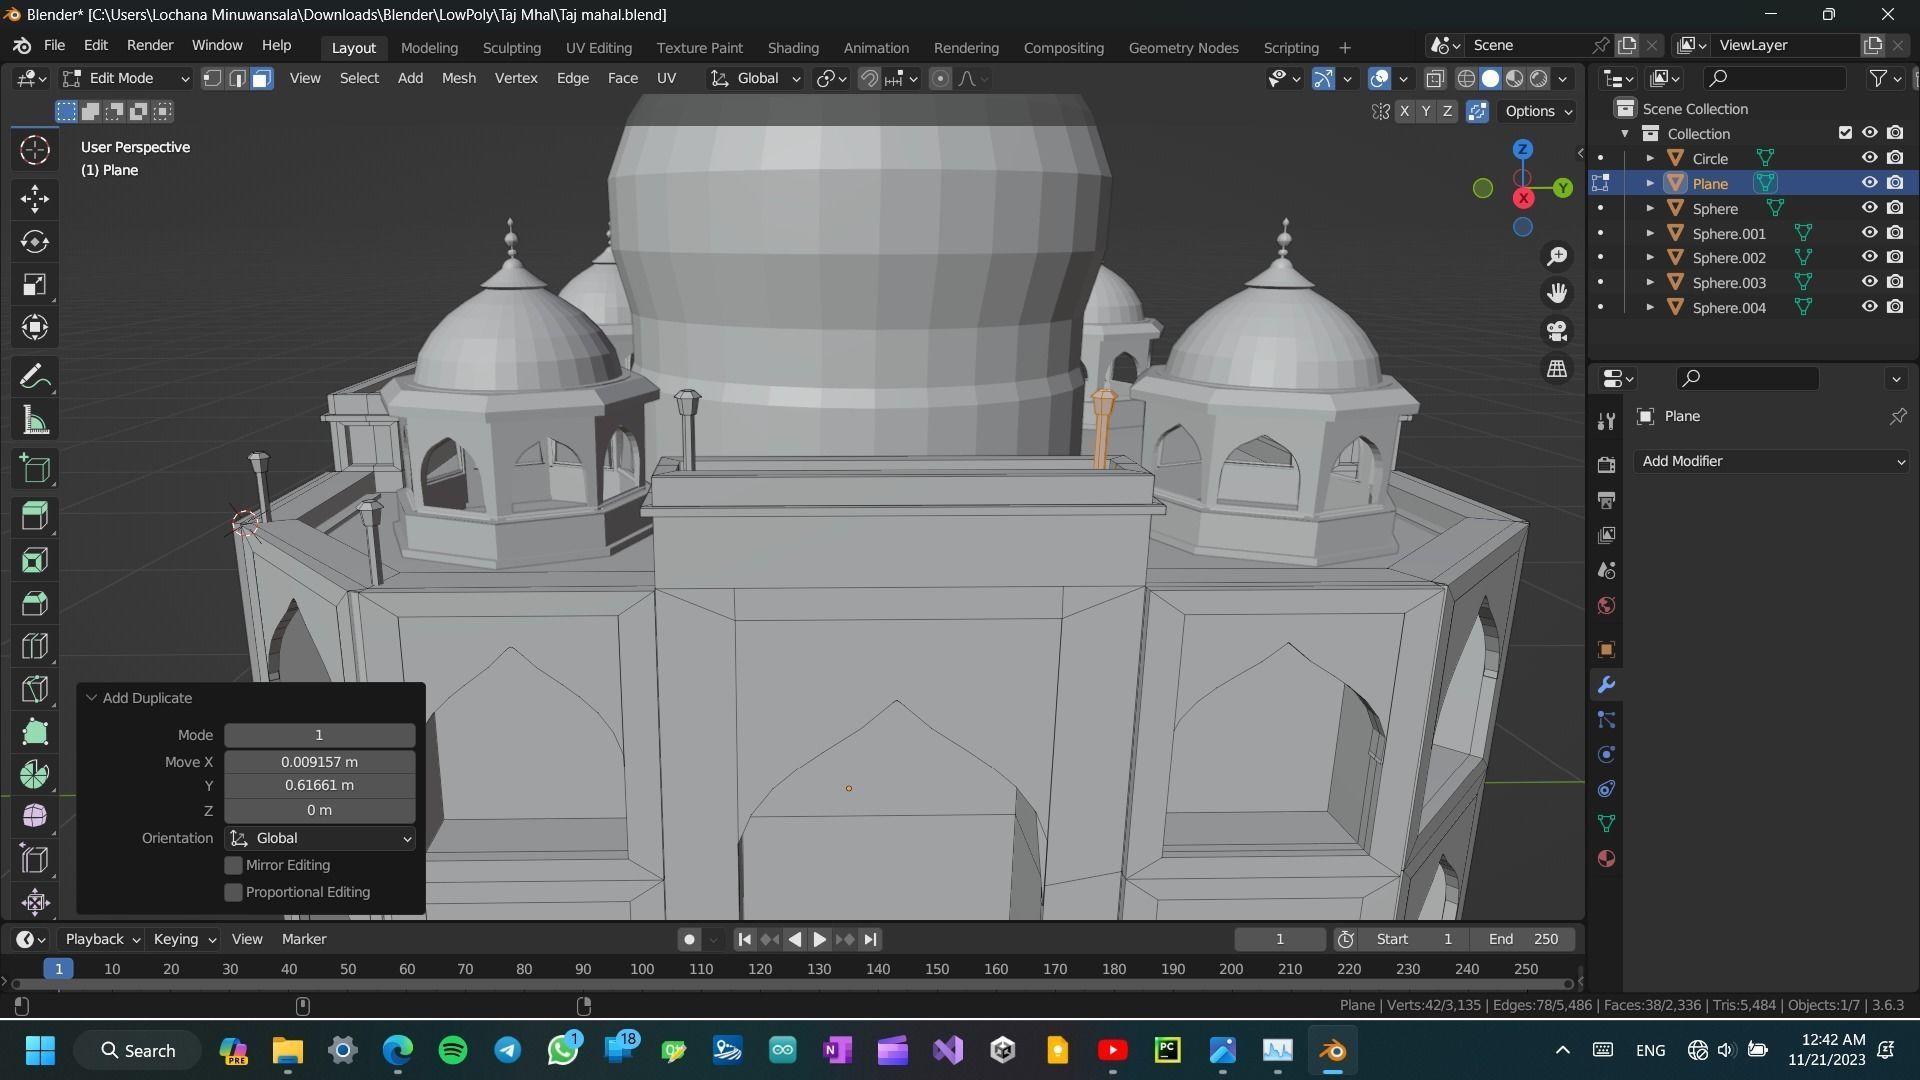Select the Spin tool
The image size is (1920, 1080).
(35, 774)
